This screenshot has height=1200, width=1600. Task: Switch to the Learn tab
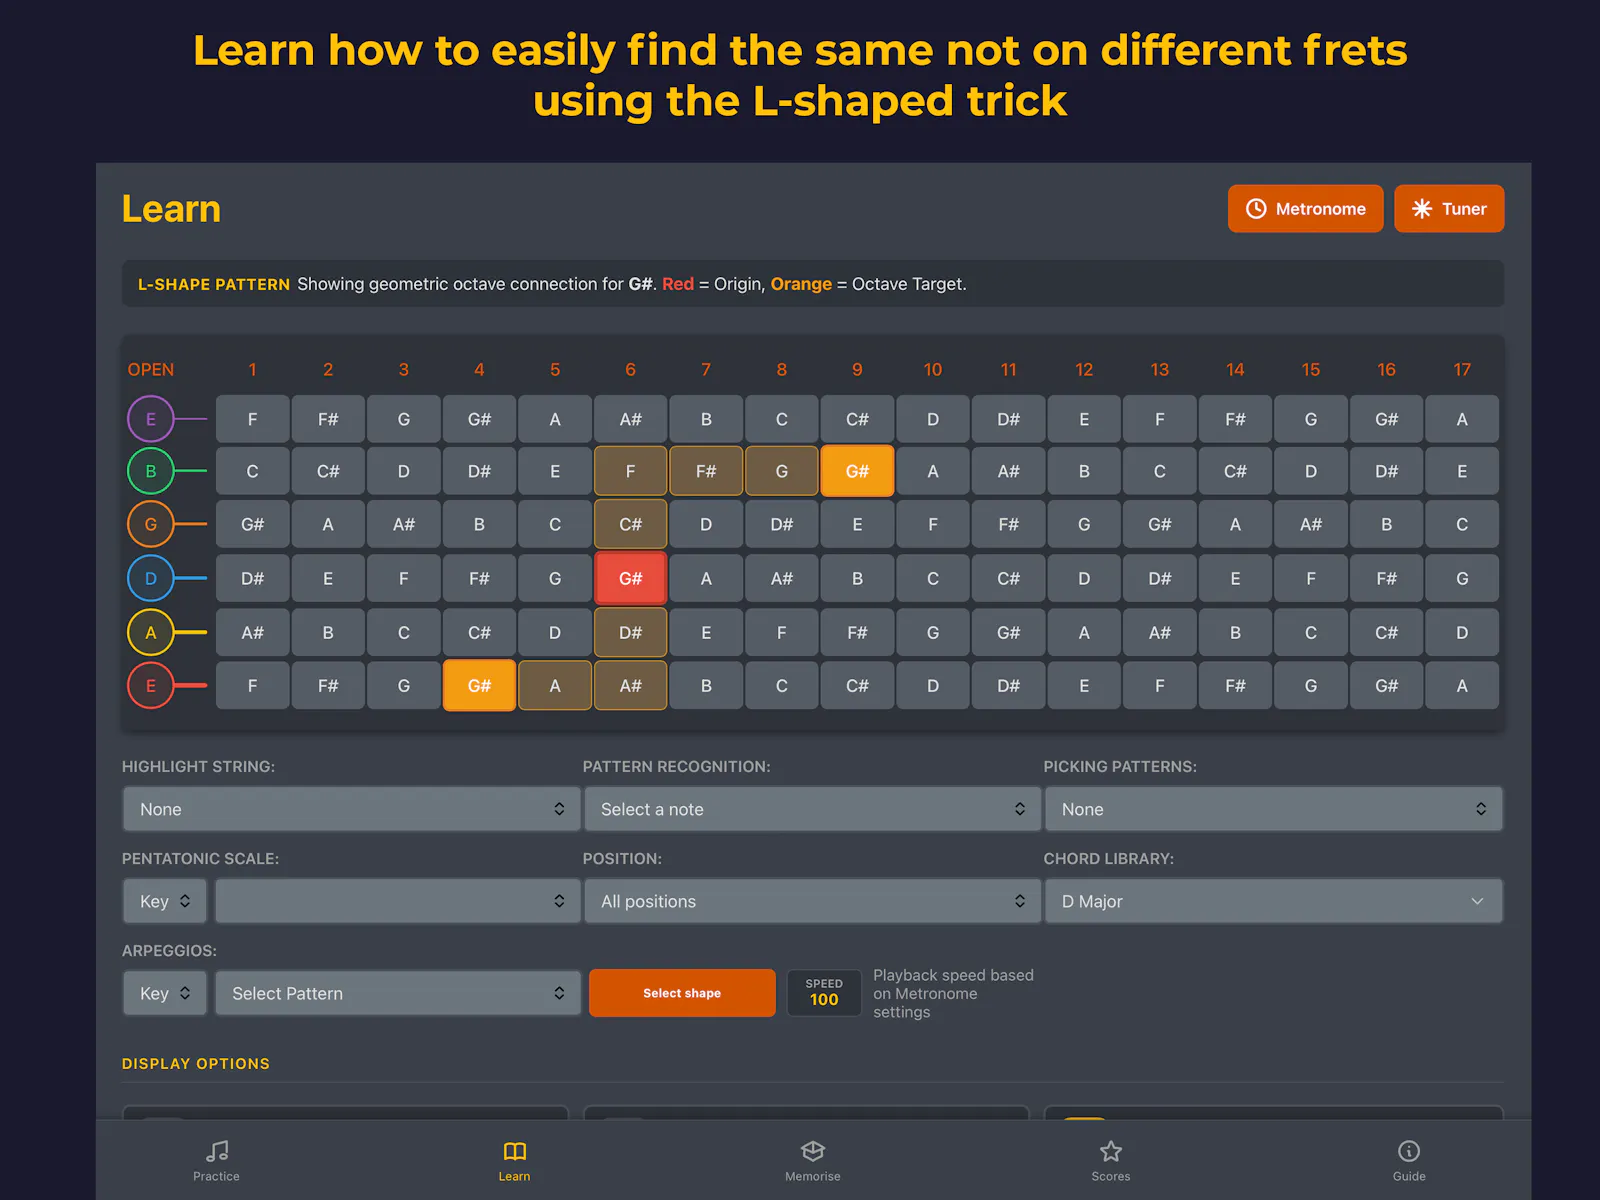tap(515, 1161)
